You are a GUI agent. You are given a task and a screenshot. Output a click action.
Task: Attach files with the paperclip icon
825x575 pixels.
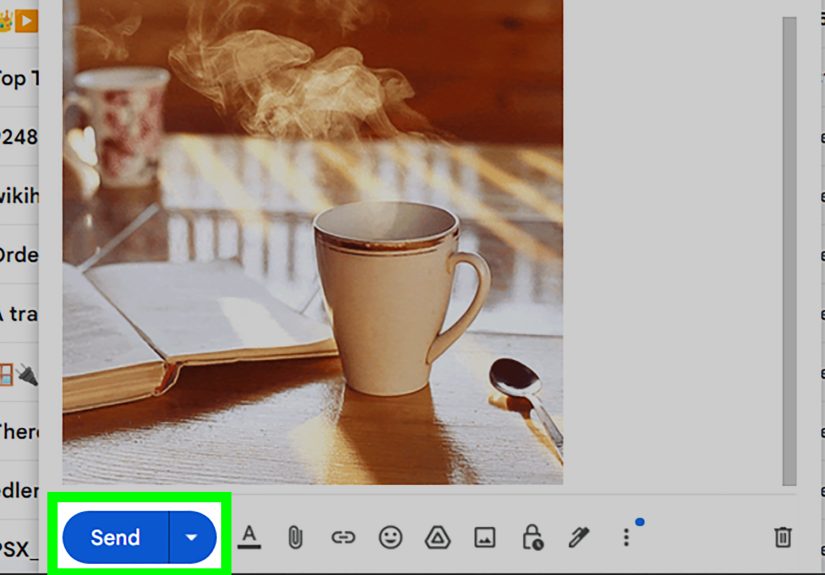tap(296, 538)
